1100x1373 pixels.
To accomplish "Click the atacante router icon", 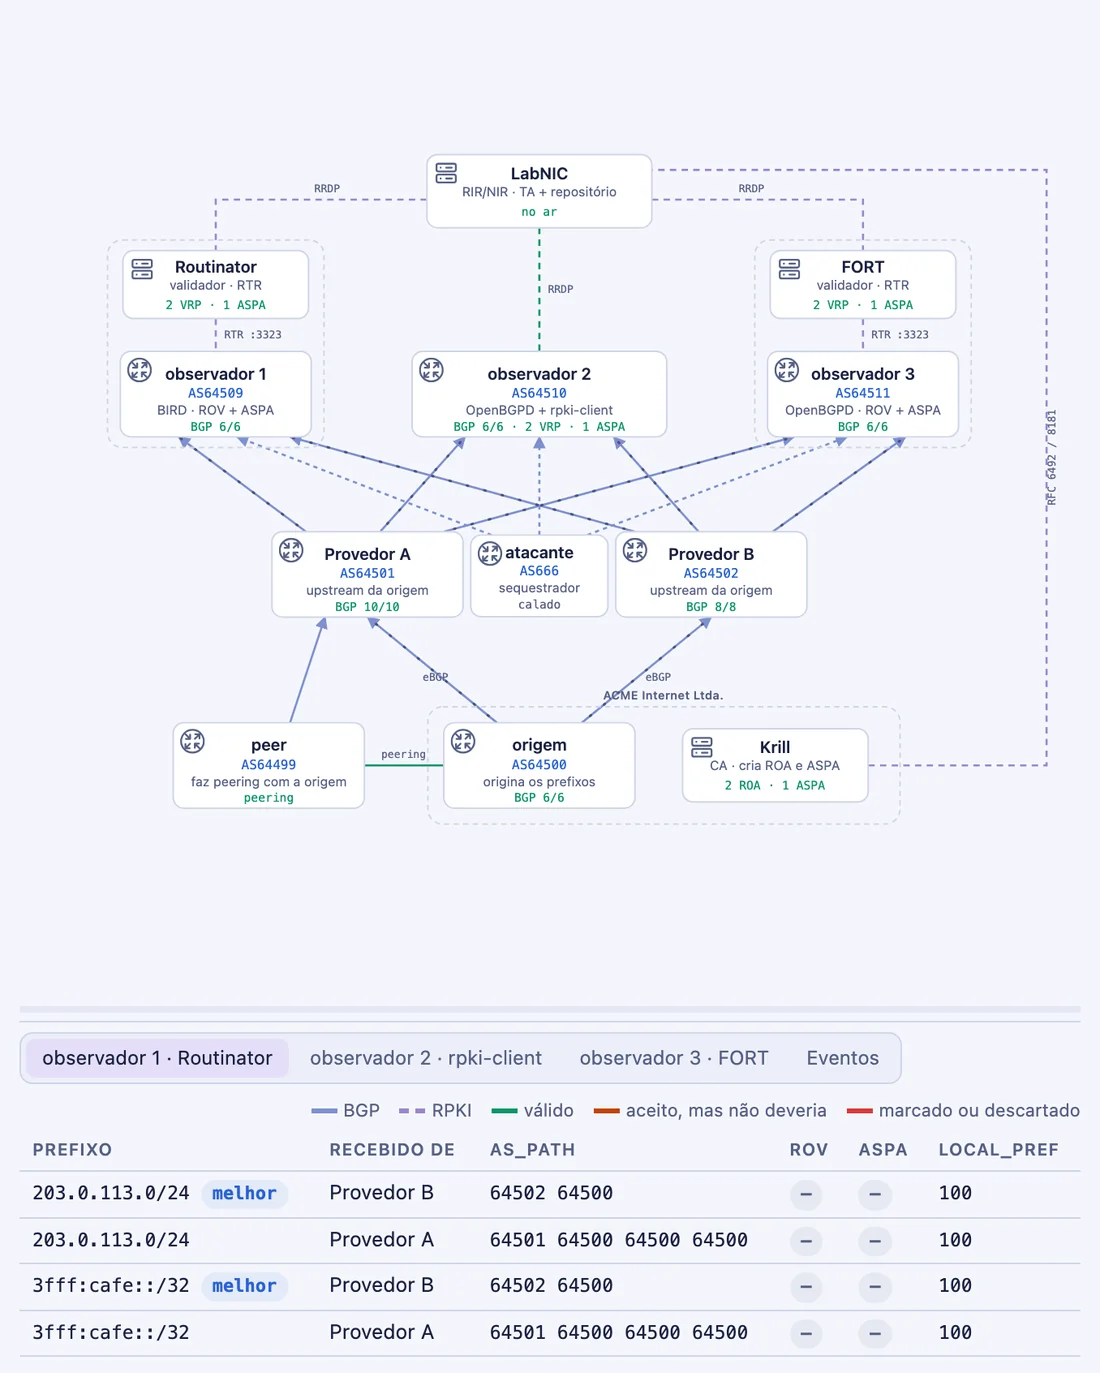I will pos(490,553).
